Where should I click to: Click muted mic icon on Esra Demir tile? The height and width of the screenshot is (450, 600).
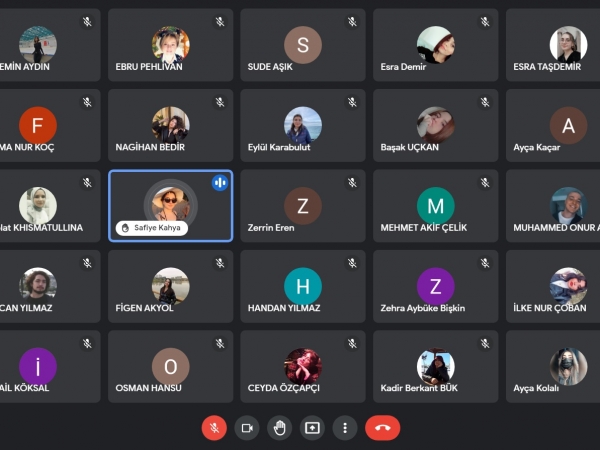485,22
